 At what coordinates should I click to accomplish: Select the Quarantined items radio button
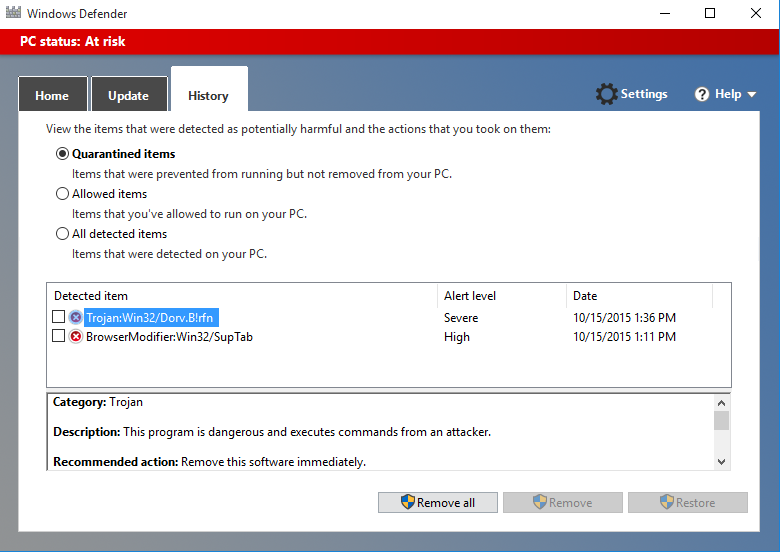(62, 154)
